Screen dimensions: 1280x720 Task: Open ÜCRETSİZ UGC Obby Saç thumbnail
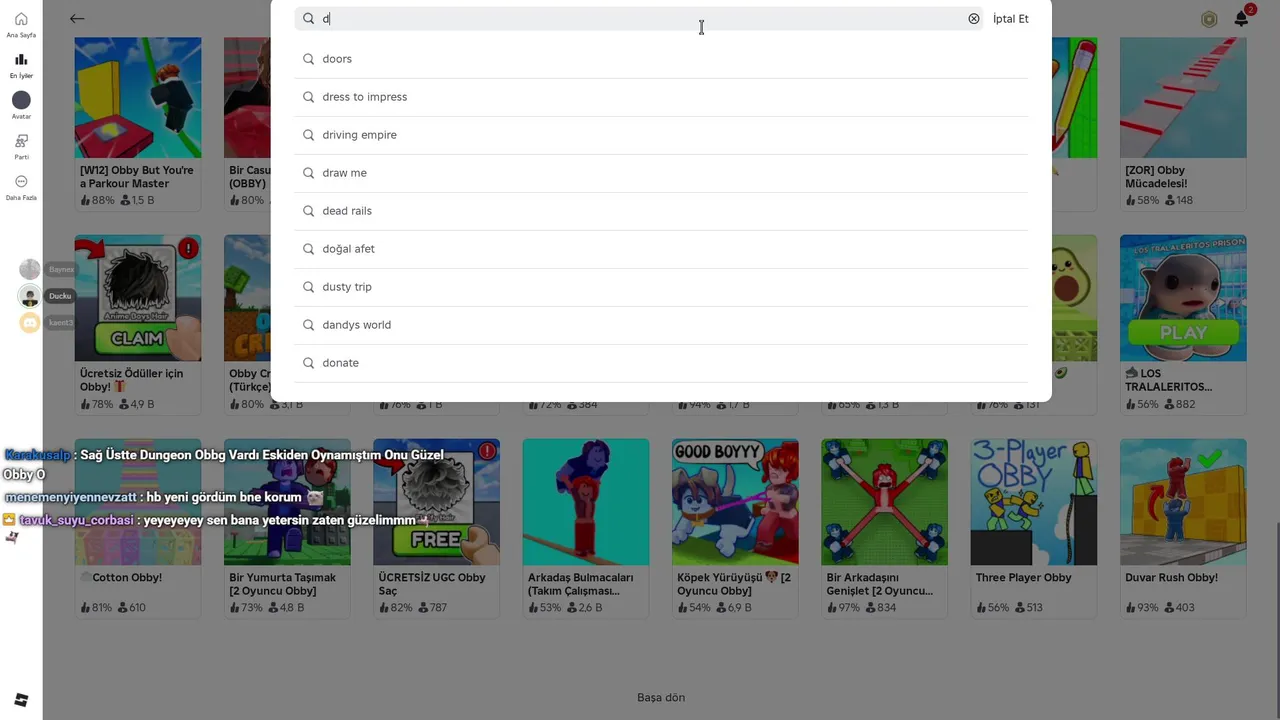(436, 502)
